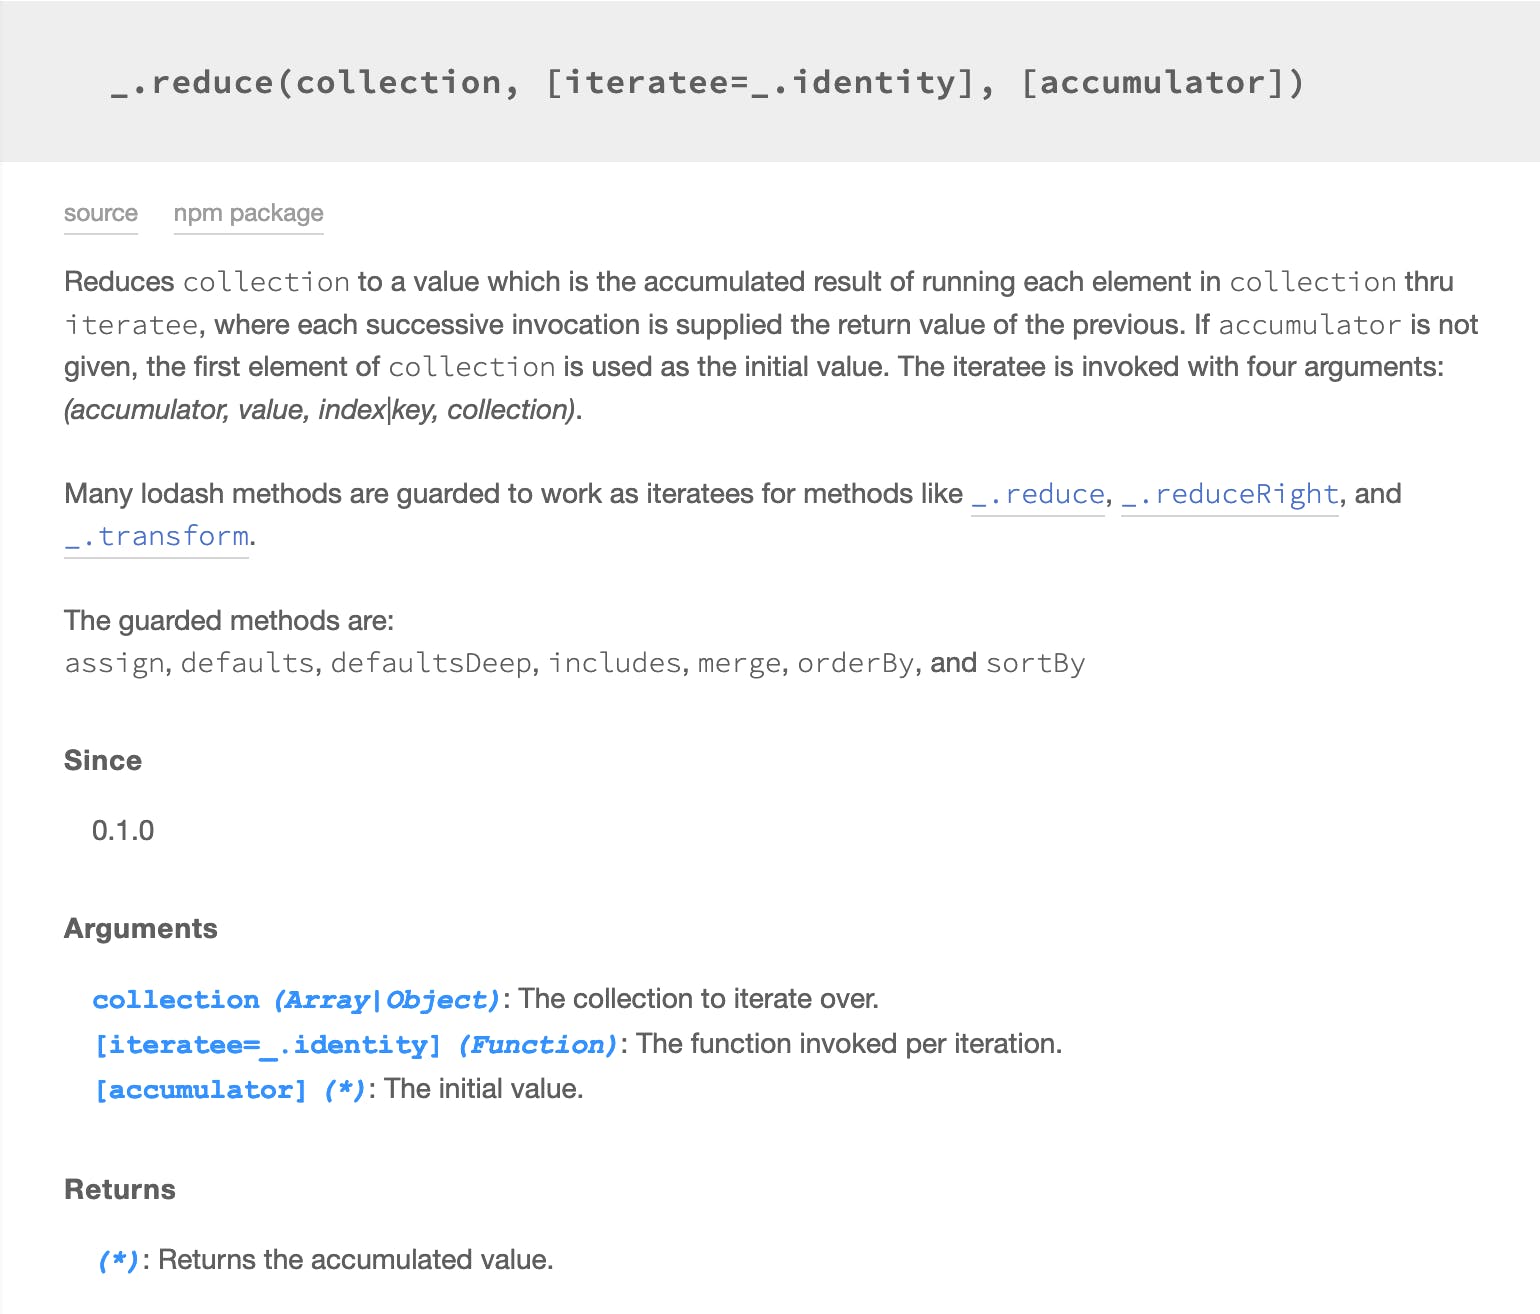Open the _.transform documentation link

click(x=156, y=536)
